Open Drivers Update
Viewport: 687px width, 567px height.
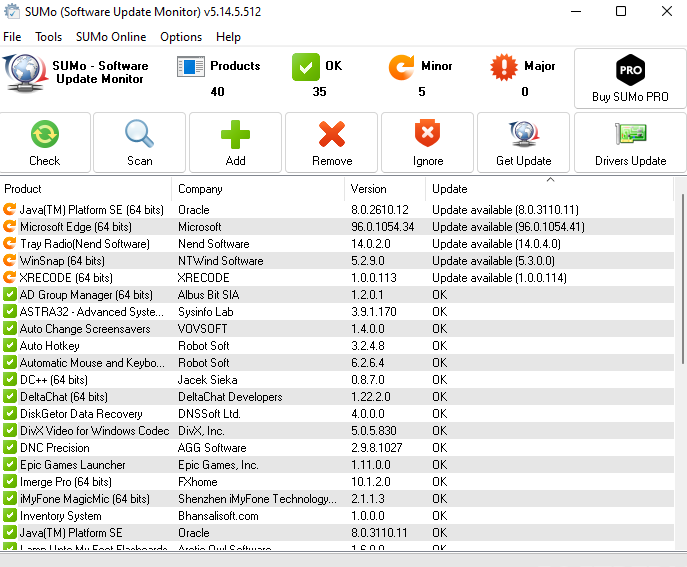(630, 142)
